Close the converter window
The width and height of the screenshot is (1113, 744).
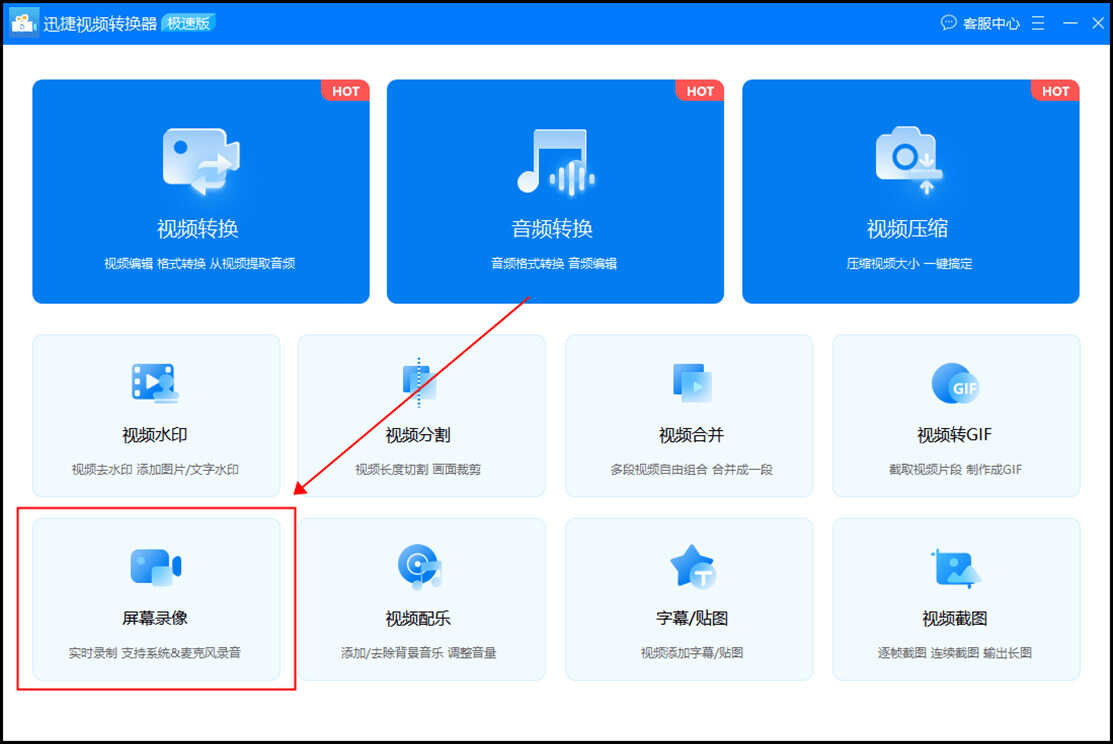pyautogui.click(x=1097, y=23)
